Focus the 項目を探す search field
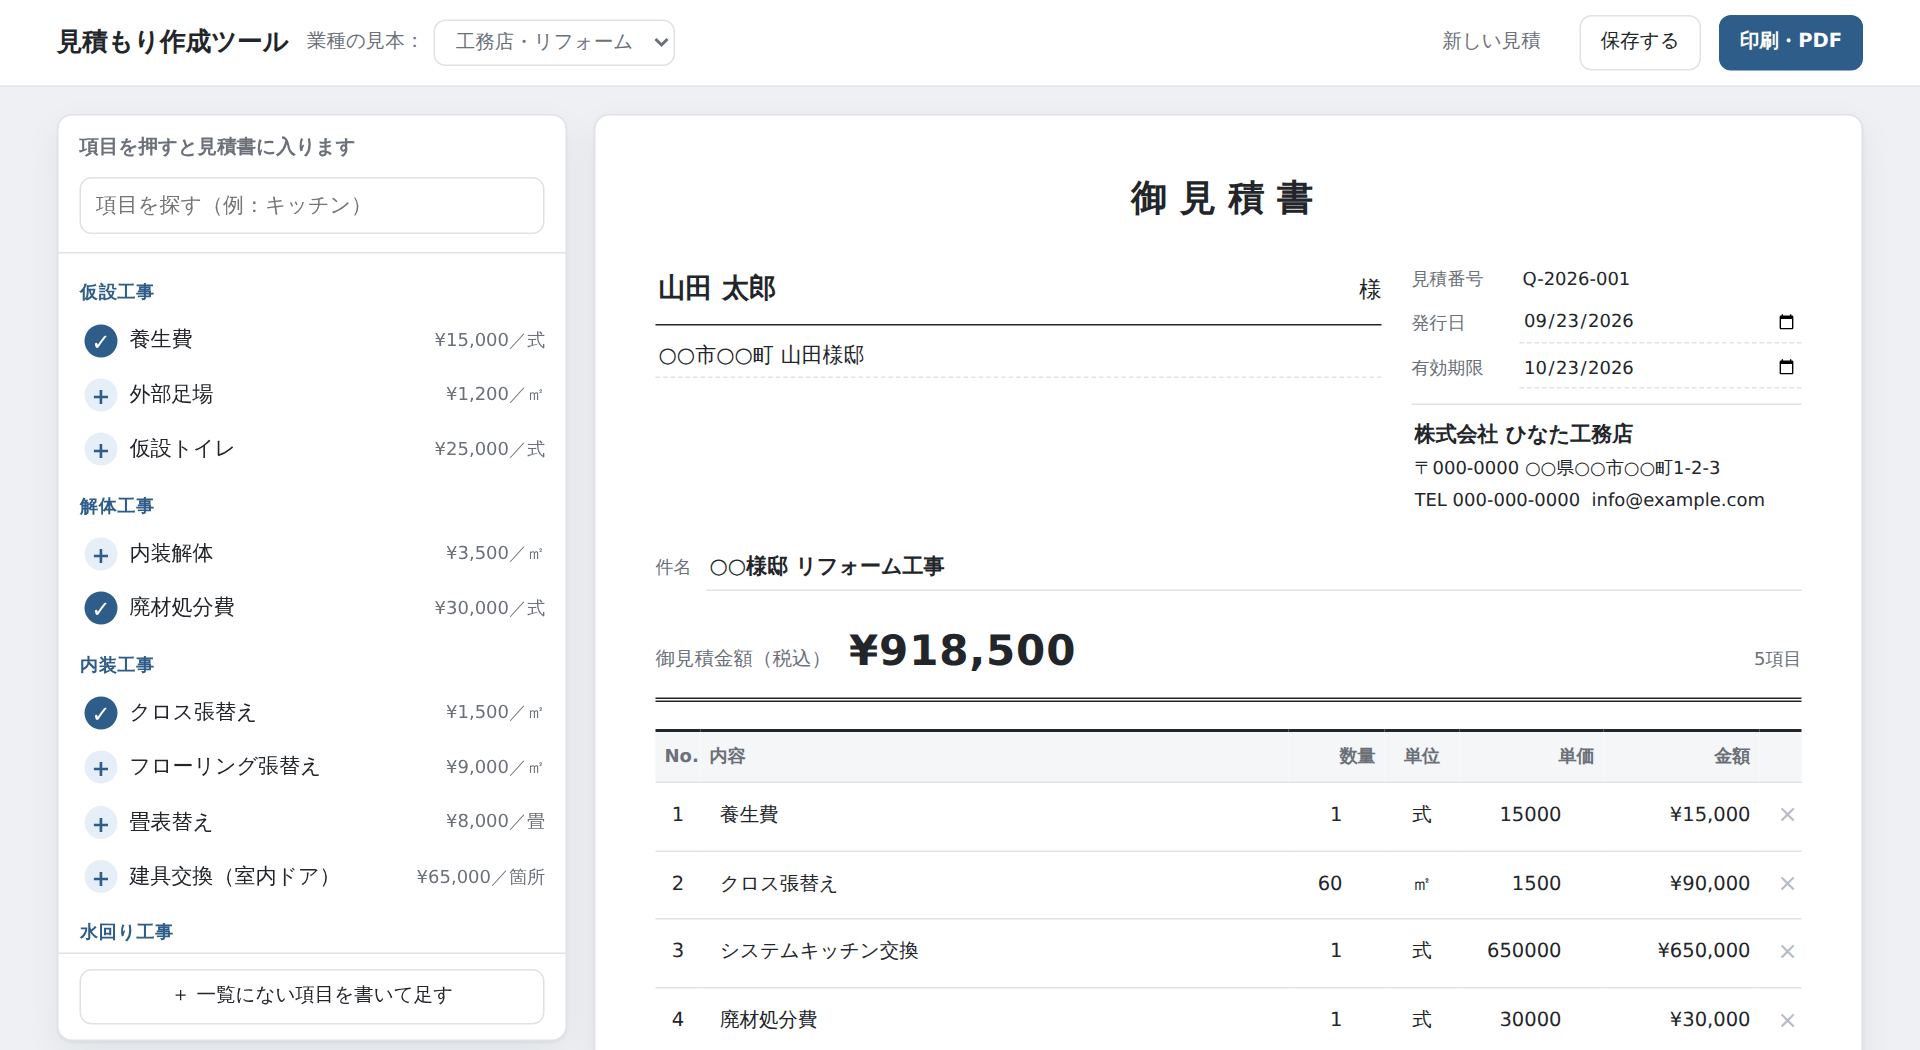This screenshot has width=1920, height=1050. coord(312,206)
